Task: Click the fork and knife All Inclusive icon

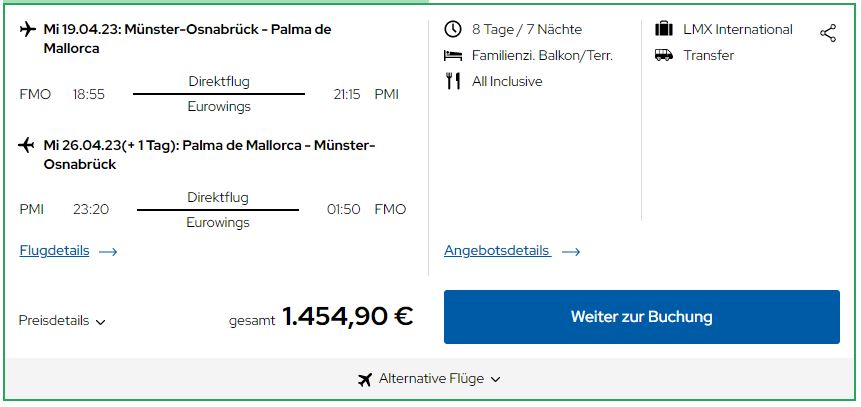Action: [x=453, y=81]
